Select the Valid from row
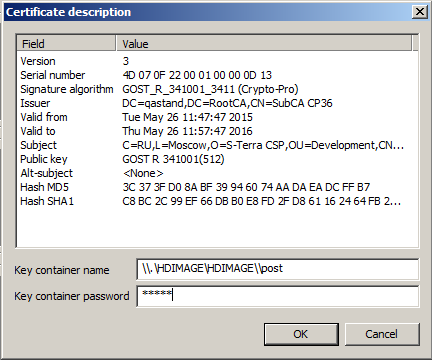This screenshot has height=360, width=432. click(217, 117)
